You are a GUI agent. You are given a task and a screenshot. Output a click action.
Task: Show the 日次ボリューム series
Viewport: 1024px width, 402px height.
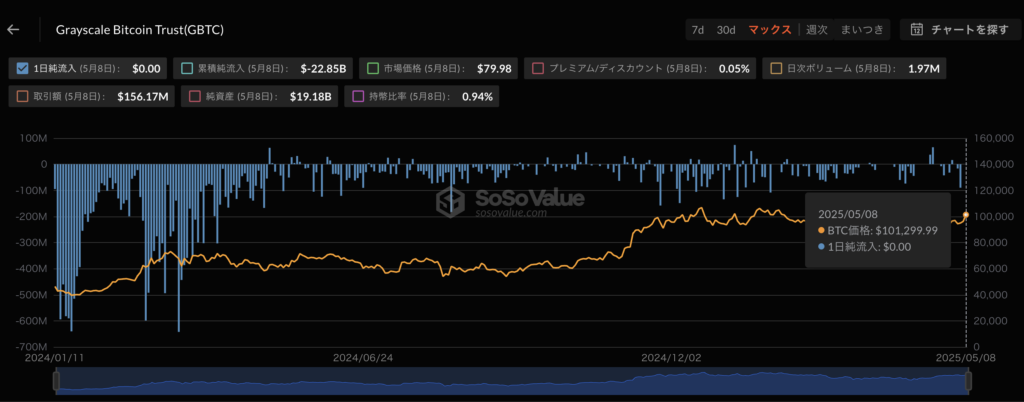click(775, 69)
